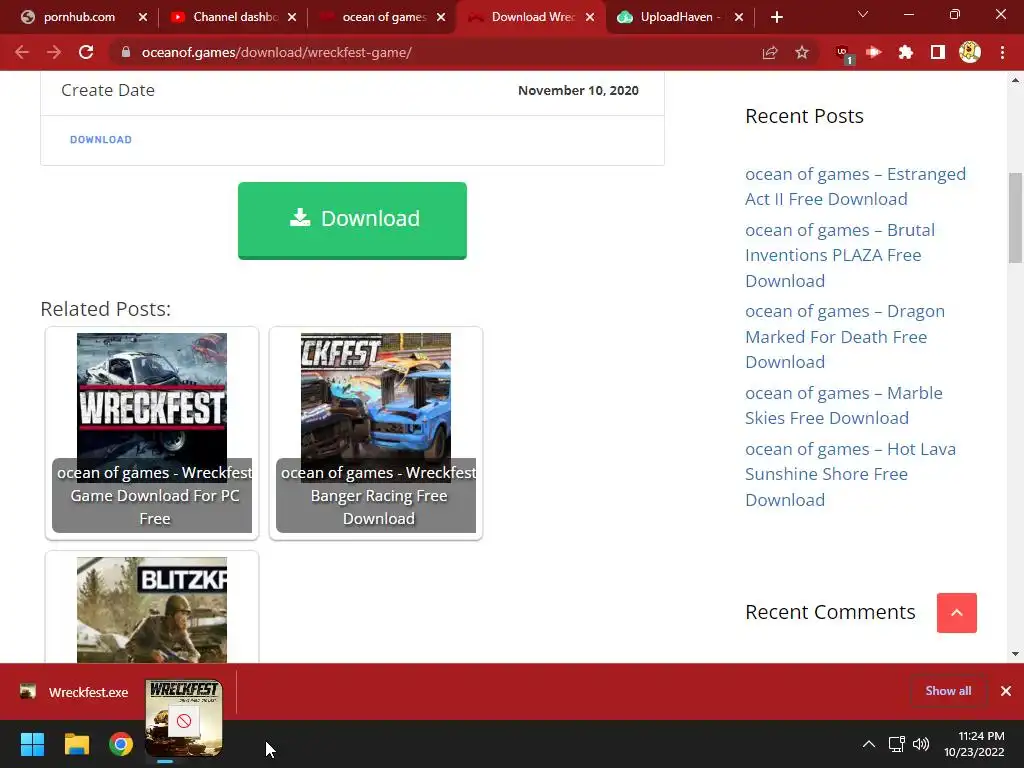
Task: Open Estranged Act II Free Download post
Action: [855, 186]
